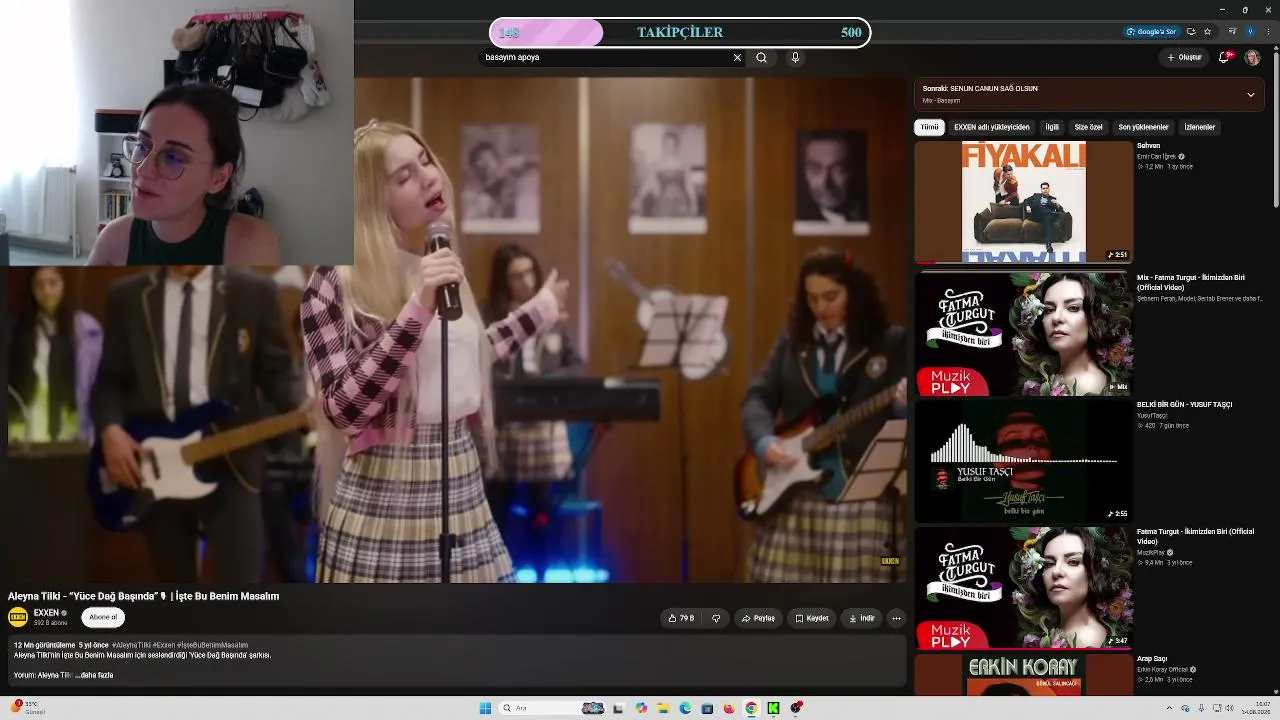The image size is (1280, 720).
Task: Click the Erkin Koray Official channel name
Action: pyautogui.click(x=1162, y=670)
